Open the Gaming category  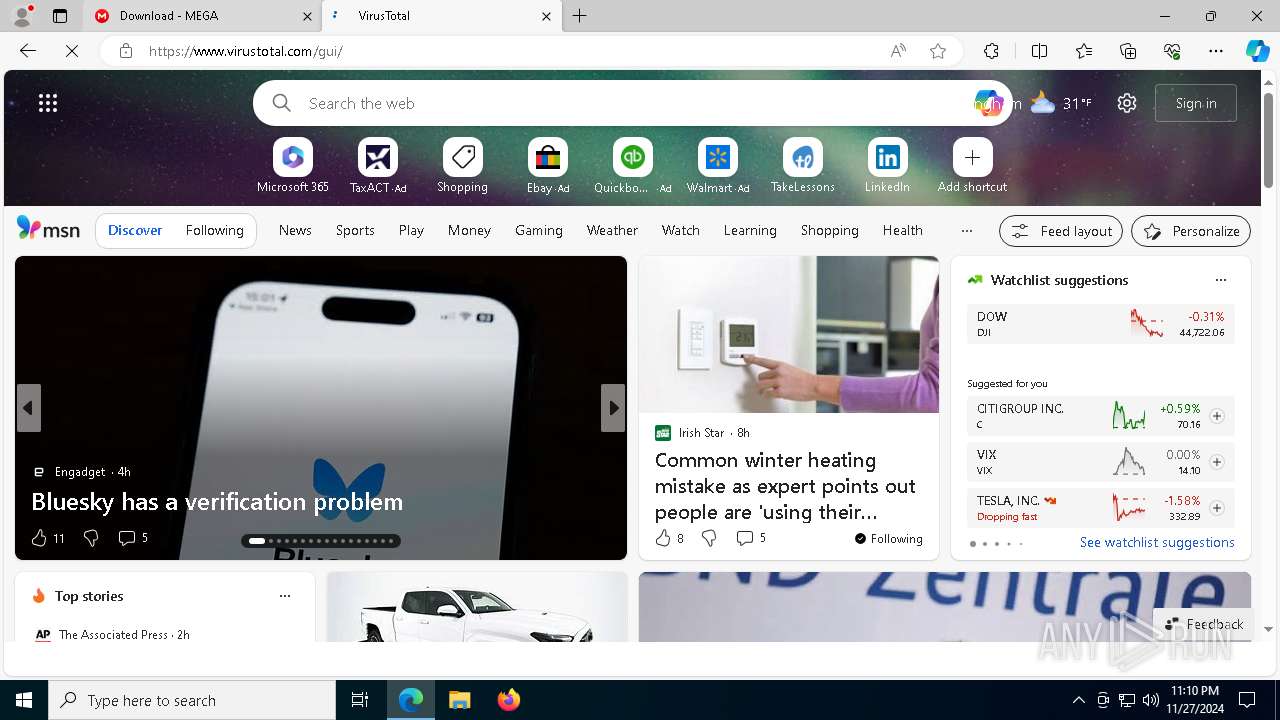pyautogui.click(x=539, y=230)
